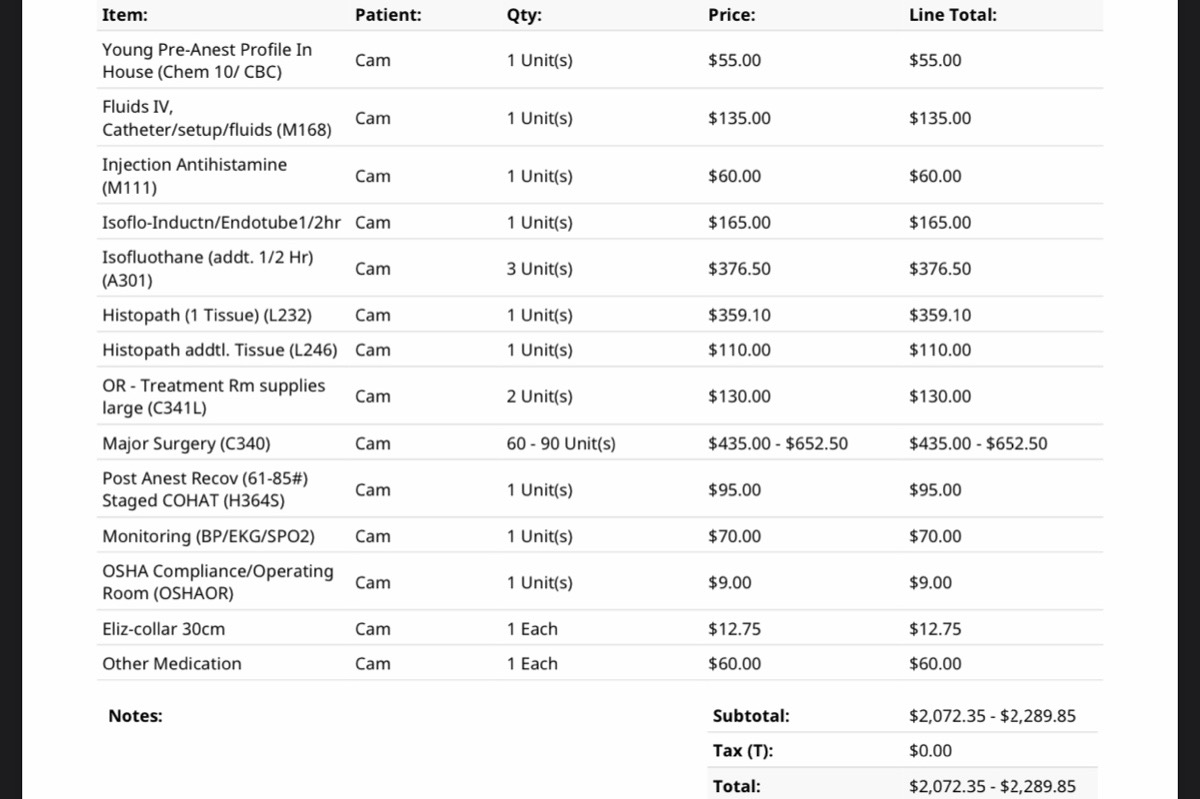Click the Monitoring (BP/EKG/SPO2) item
Screen dimensions: 1200x799
pos(208,536)
